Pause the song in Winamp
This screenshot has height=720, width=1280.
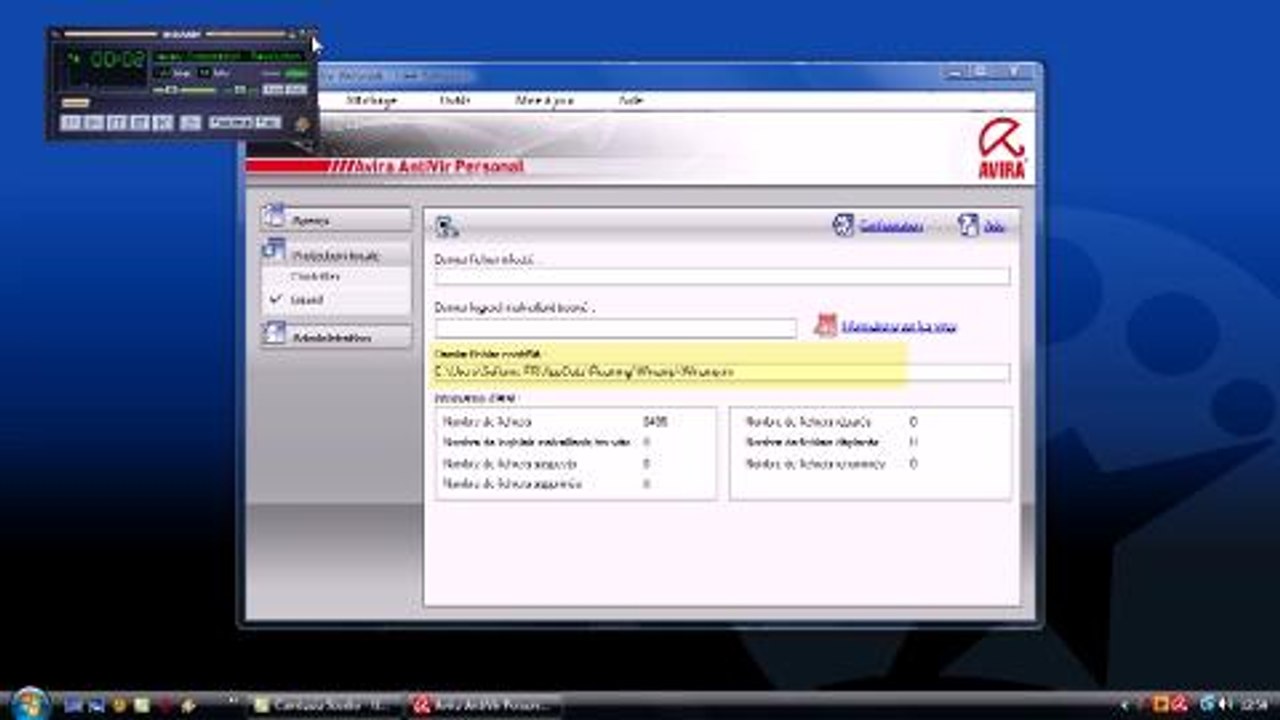pos(116,123)
